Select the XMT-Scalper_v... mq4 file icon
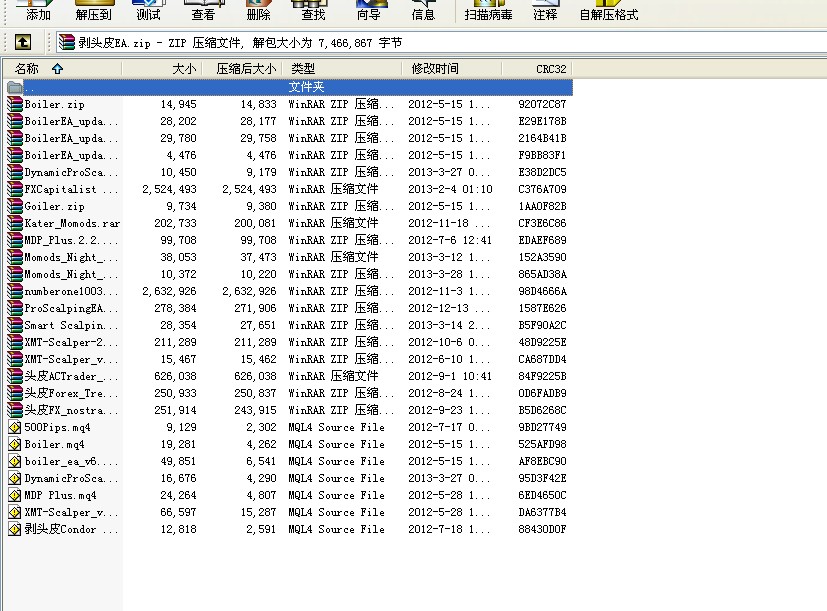The width and height of the screenshot is (827, 611). (15, 512)
